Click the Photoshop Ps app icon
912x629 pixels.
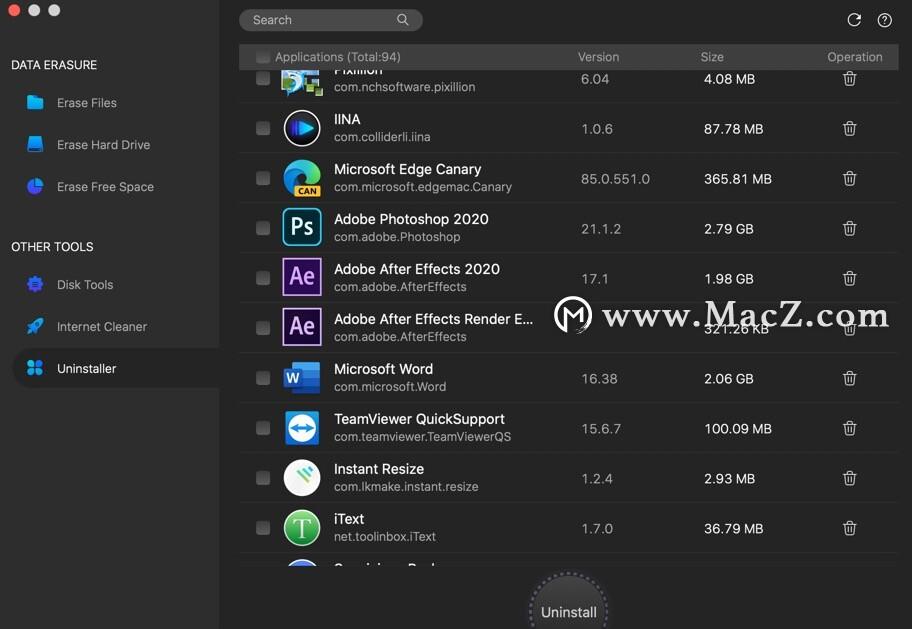(302, 227)
